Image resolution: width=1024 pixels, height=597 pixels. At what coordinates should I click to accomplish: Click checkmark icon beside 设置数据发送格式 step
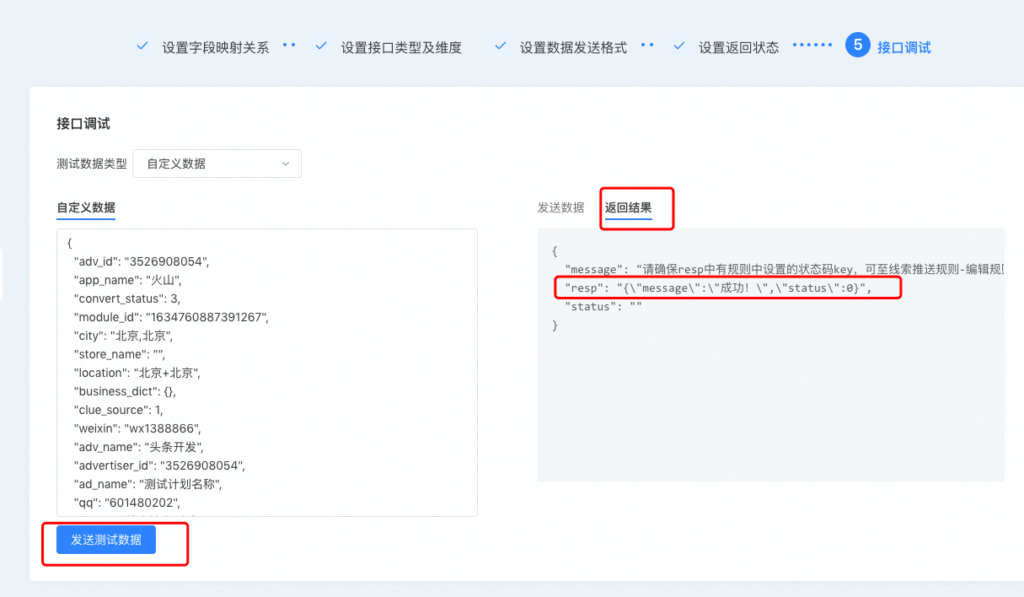click(x=499, y=46)
